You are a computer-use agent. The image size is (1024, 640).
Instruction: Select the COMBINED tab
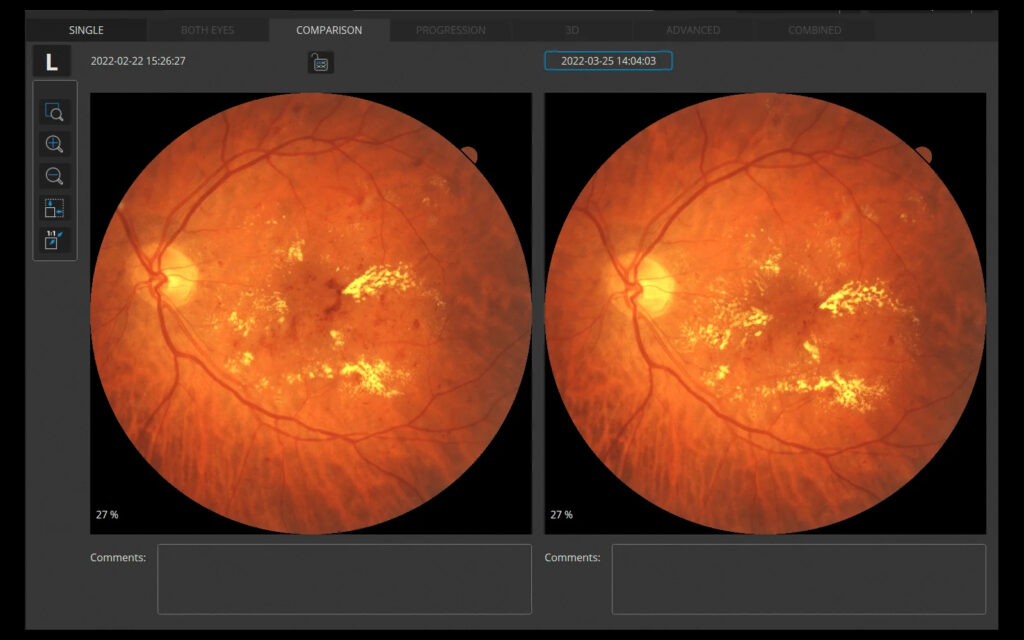pyautogui.click(x=815, y=30)
